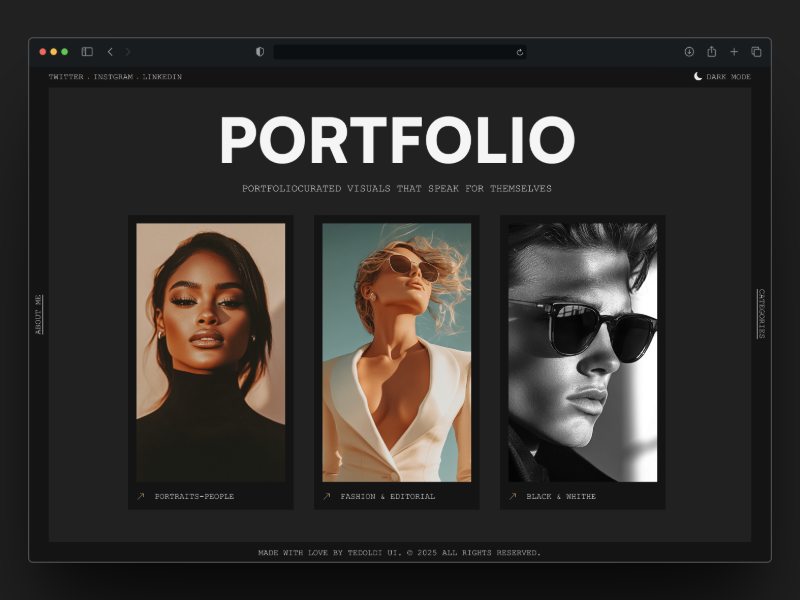Select the ABOUT ME vertical tab
The image size is (800, 600).
click(x=38, y=310)
